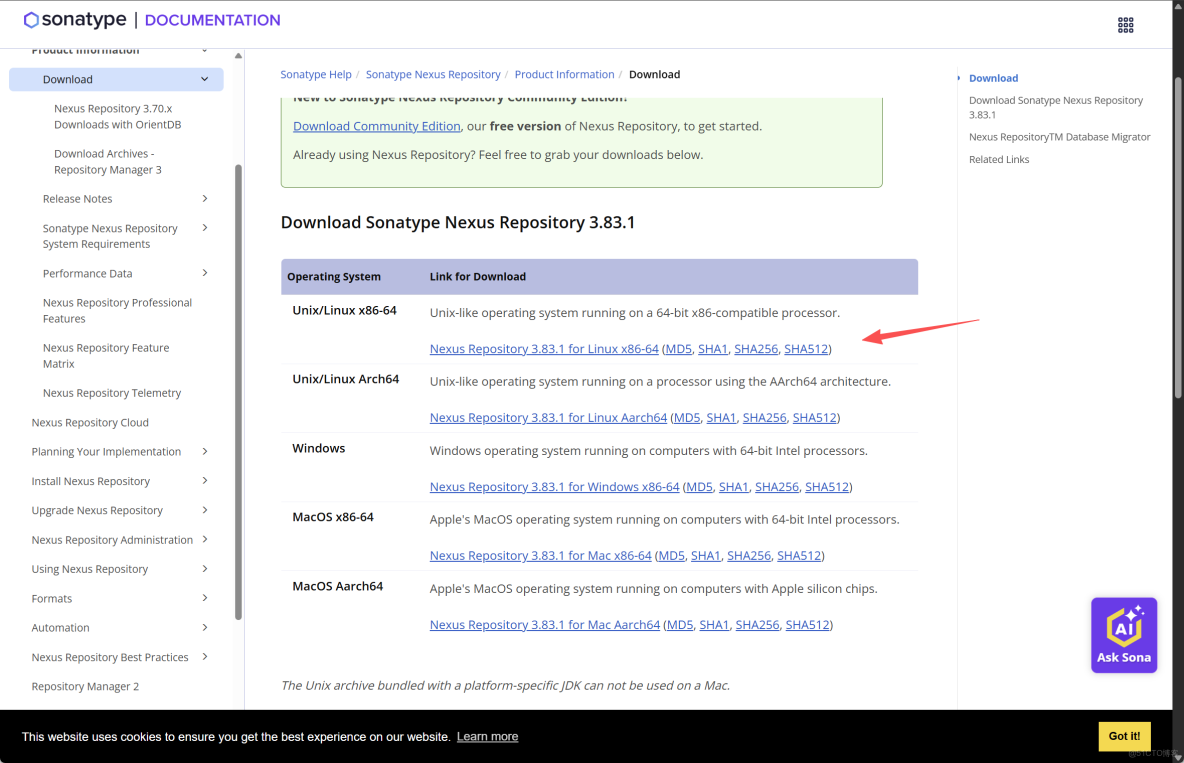Open the app grid menu at top right
The image size is (1184, 763).
pos(1125,24)
